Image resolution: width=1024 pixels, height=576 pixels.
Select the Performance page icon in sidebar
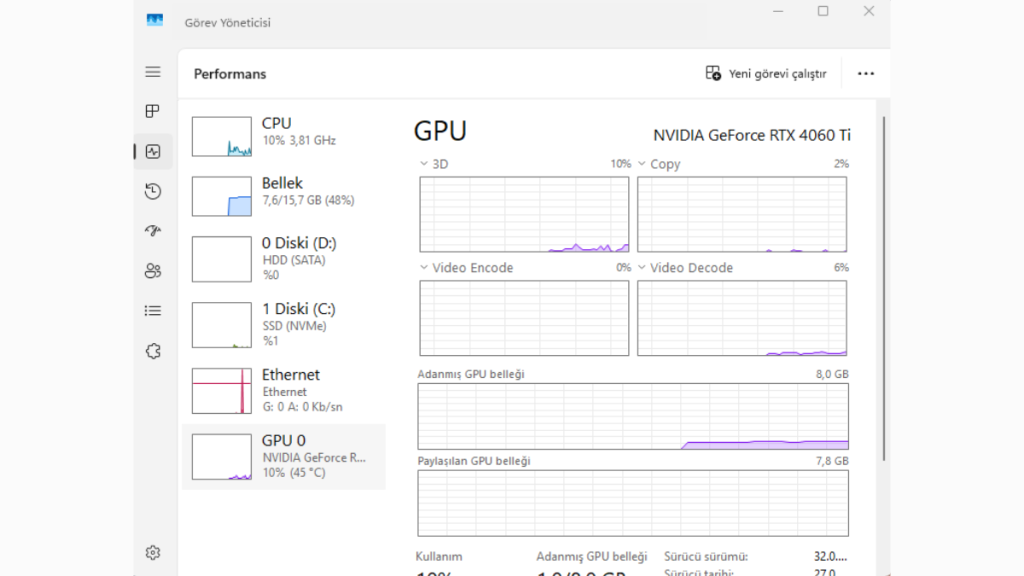pos(153,152)
